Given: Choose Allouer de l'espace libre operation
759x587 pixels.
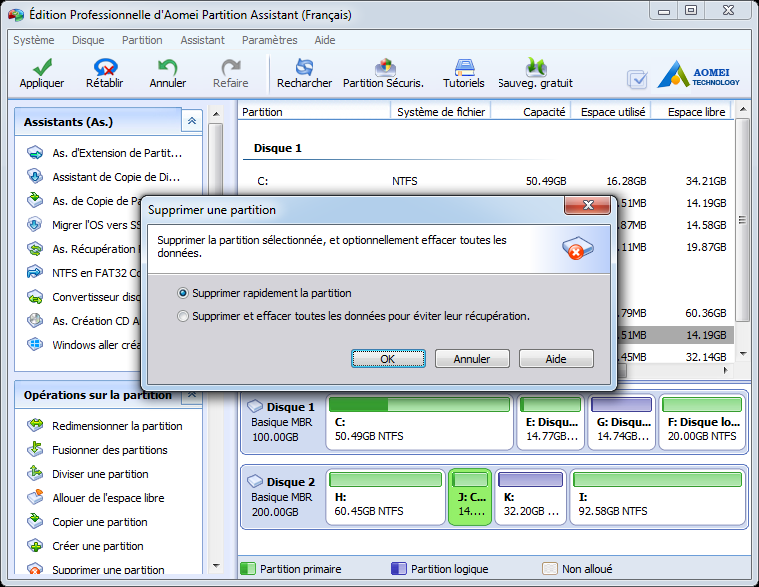Looking at the screenshot, I should point(95,498).
